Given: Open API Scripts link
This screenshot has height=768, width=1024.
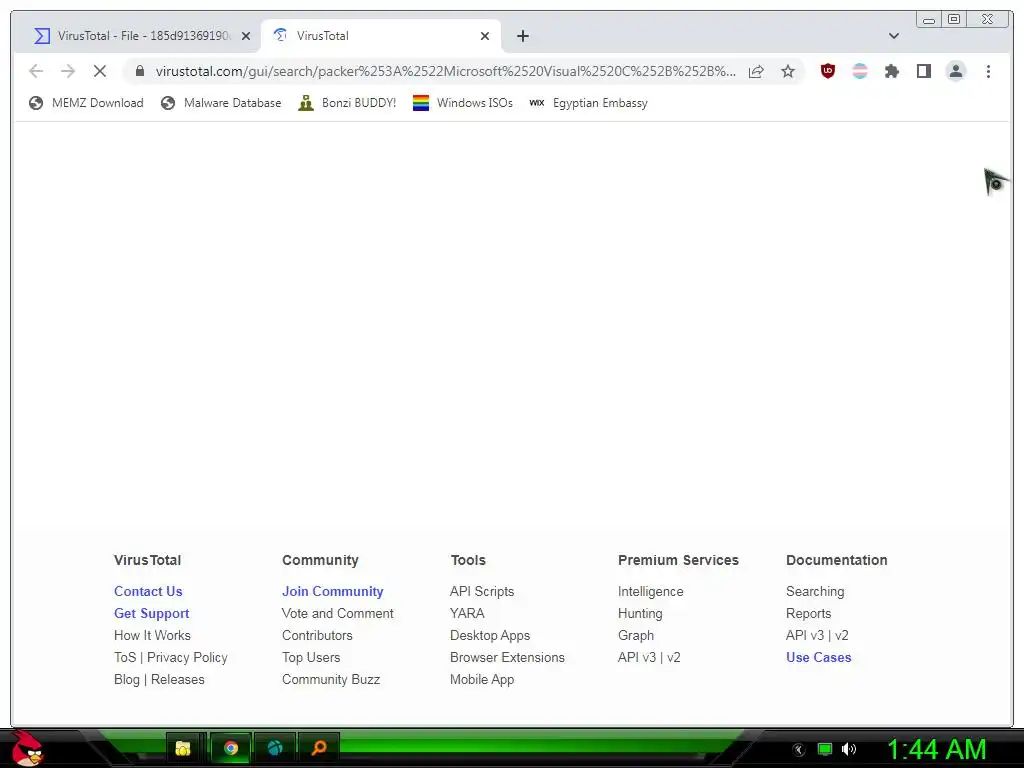Looking at the screenshot, I should point(482,591).
